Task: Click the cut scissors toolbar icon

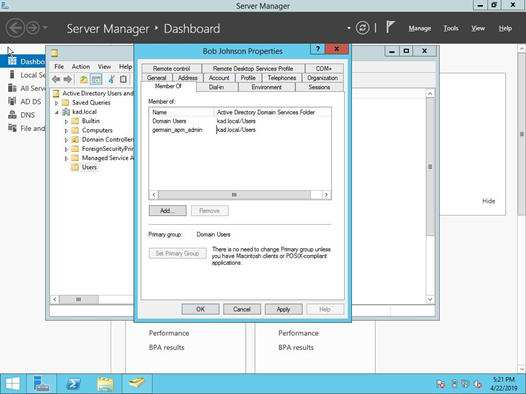Action: click(111, 79)
